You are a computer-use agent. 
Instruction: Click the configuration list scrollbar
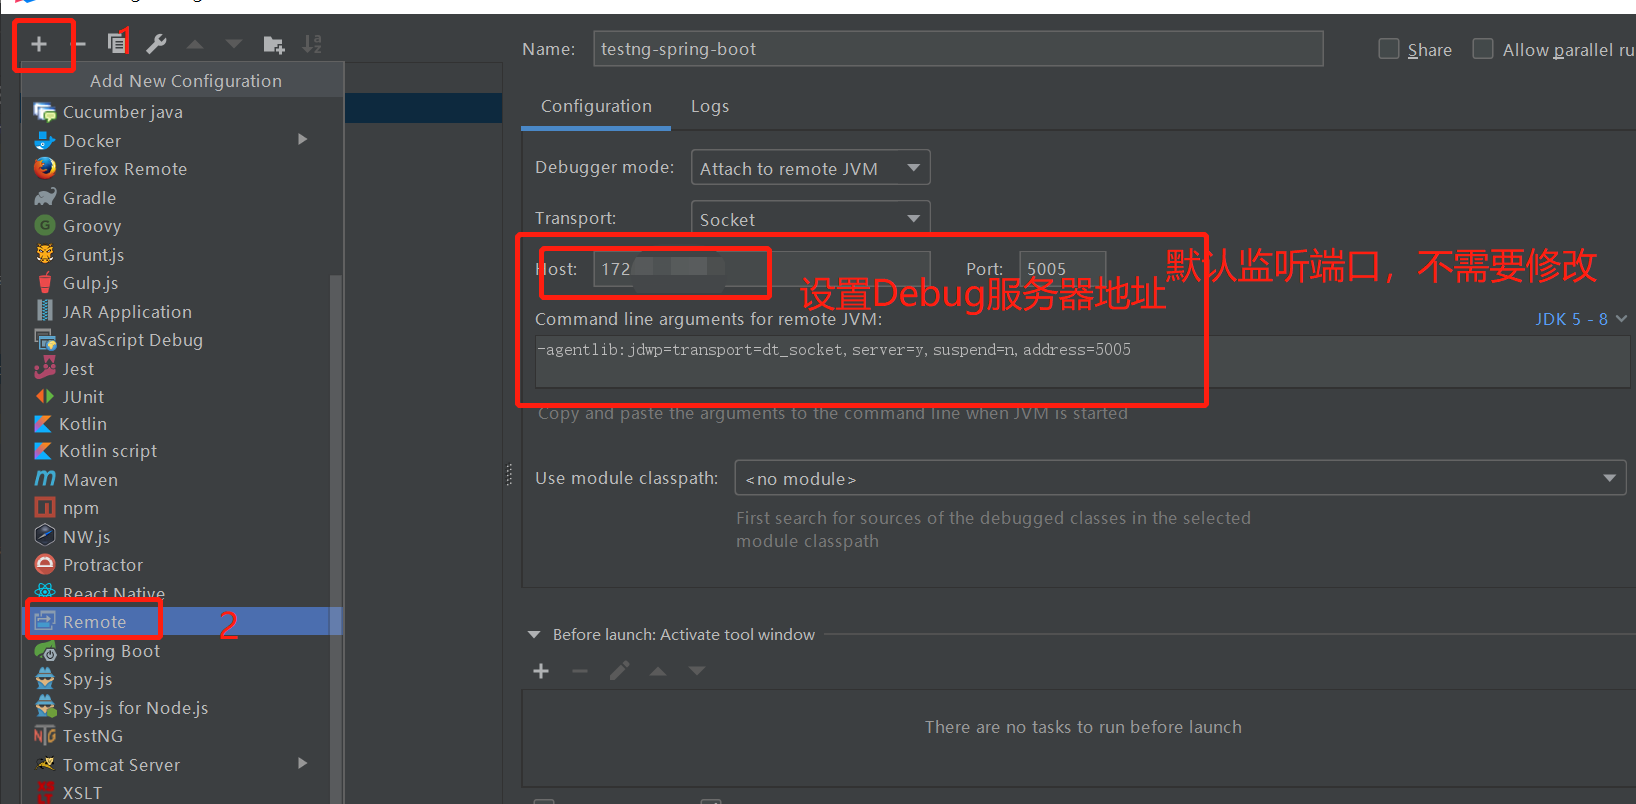coord(336,540)
